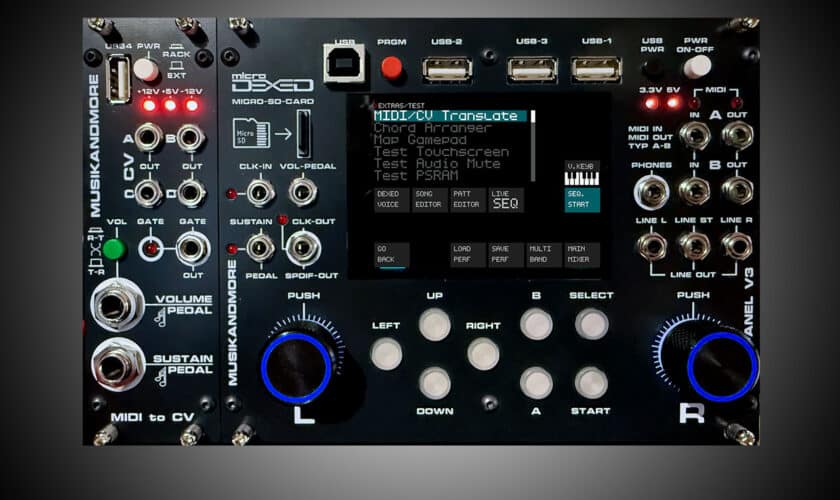Tap SAVE PERF on the touchscreen
The image size is (840, 500).
click(x=505, y=255)
